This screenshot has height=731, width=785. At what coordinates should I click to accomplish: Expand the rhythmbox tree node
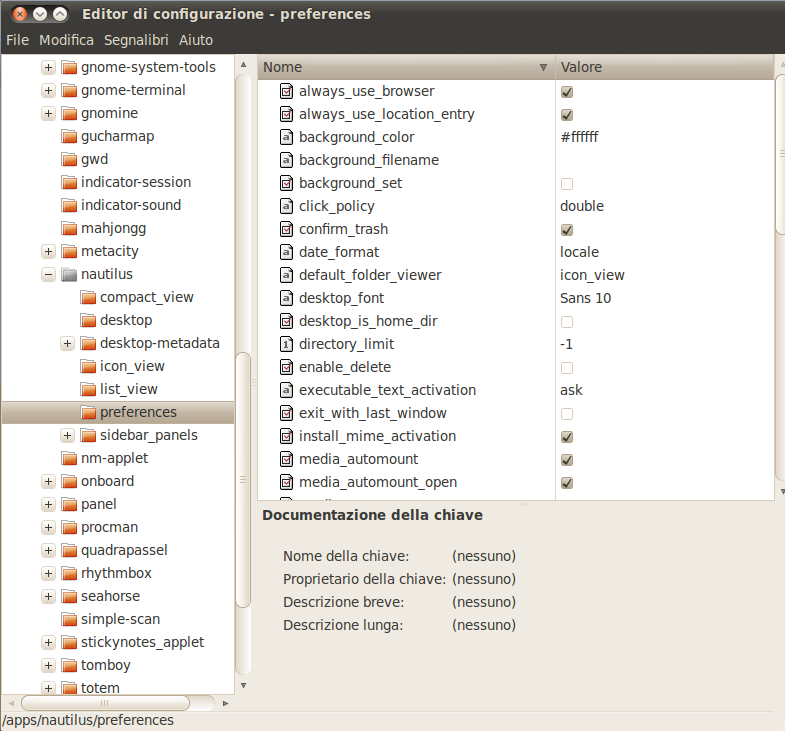tap(48, 573)
